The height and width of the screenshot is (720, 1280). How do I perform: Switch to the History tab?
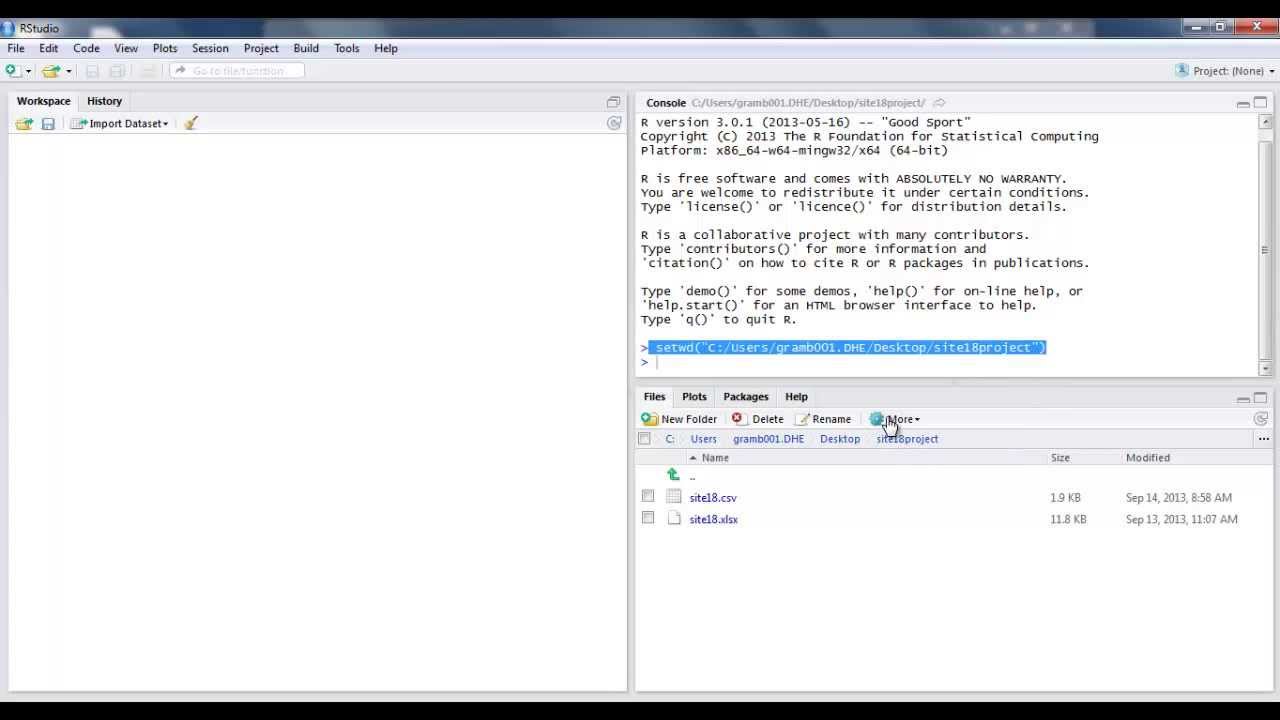(104, 101)
